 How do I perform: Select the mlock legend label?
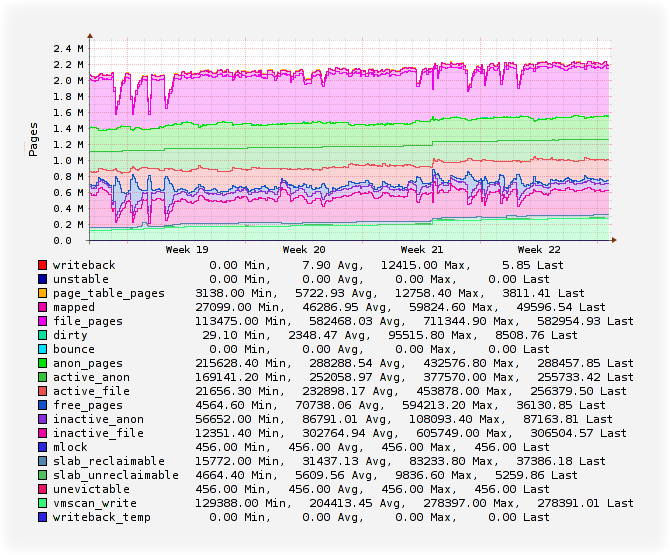(70, 447)
